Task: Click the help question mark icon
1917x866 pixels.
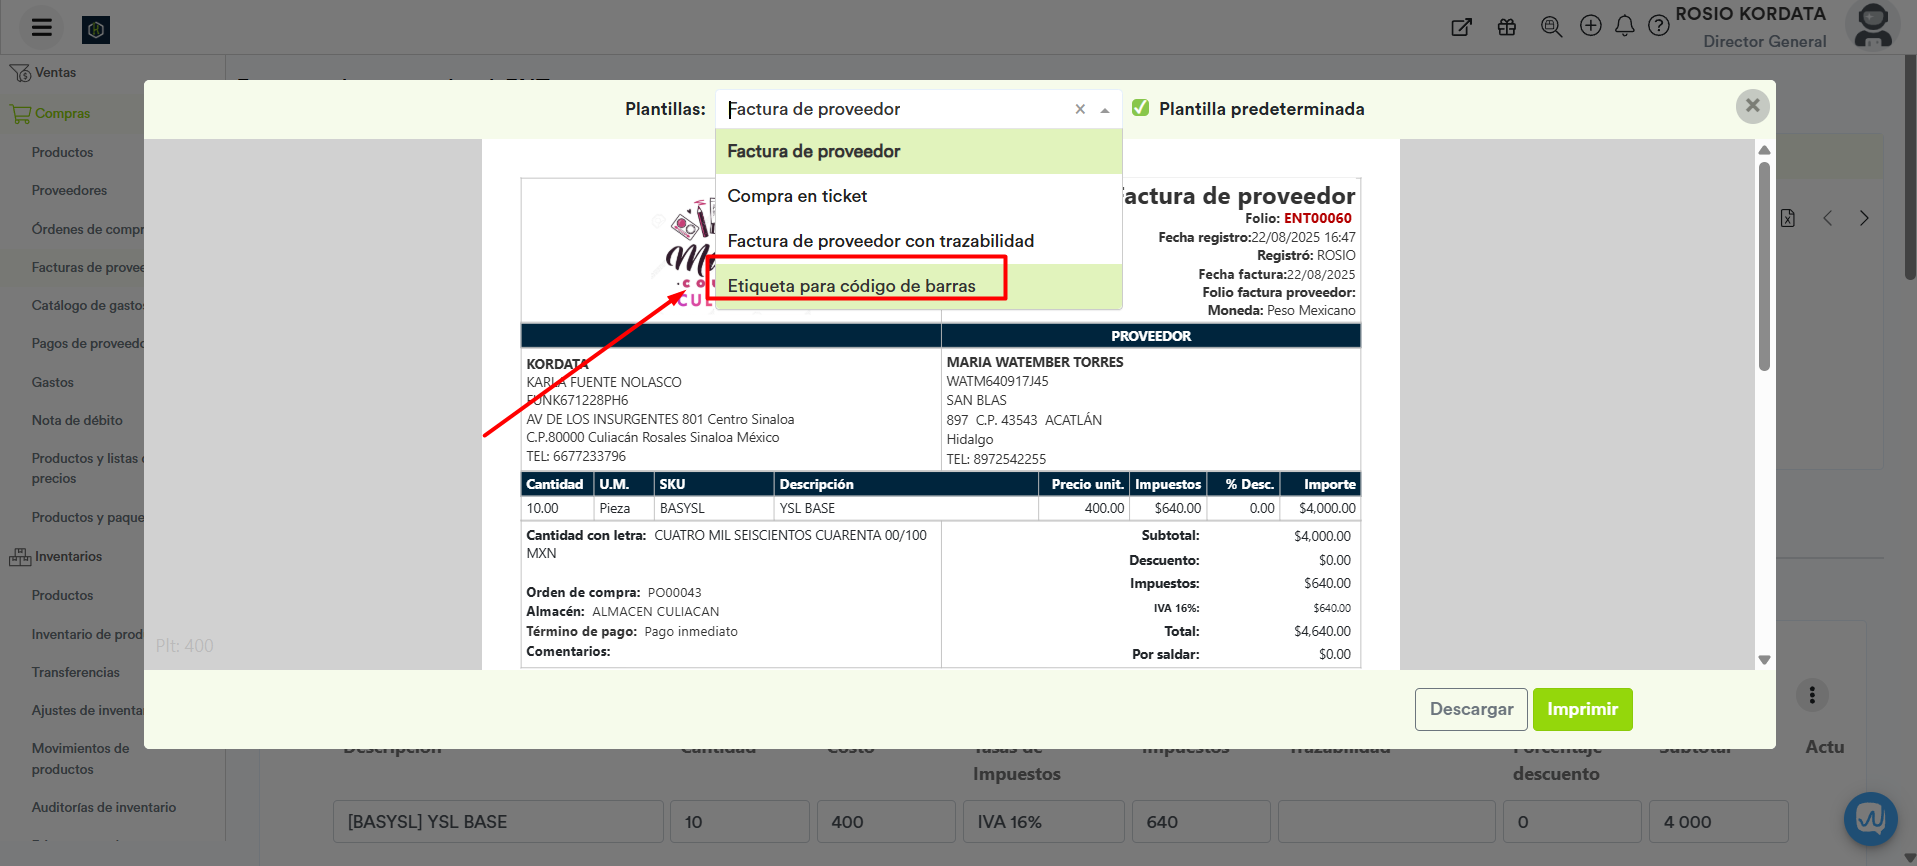Action: tap(1659, 26)
